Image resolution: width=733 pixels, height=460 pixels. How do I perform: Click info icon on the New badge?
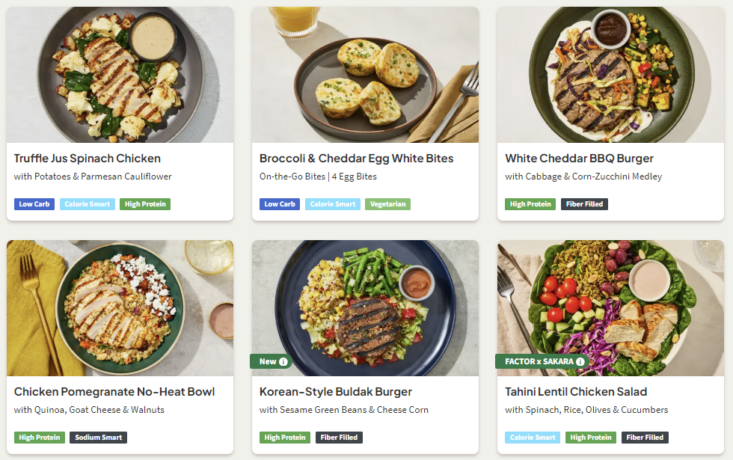point(283,362)
